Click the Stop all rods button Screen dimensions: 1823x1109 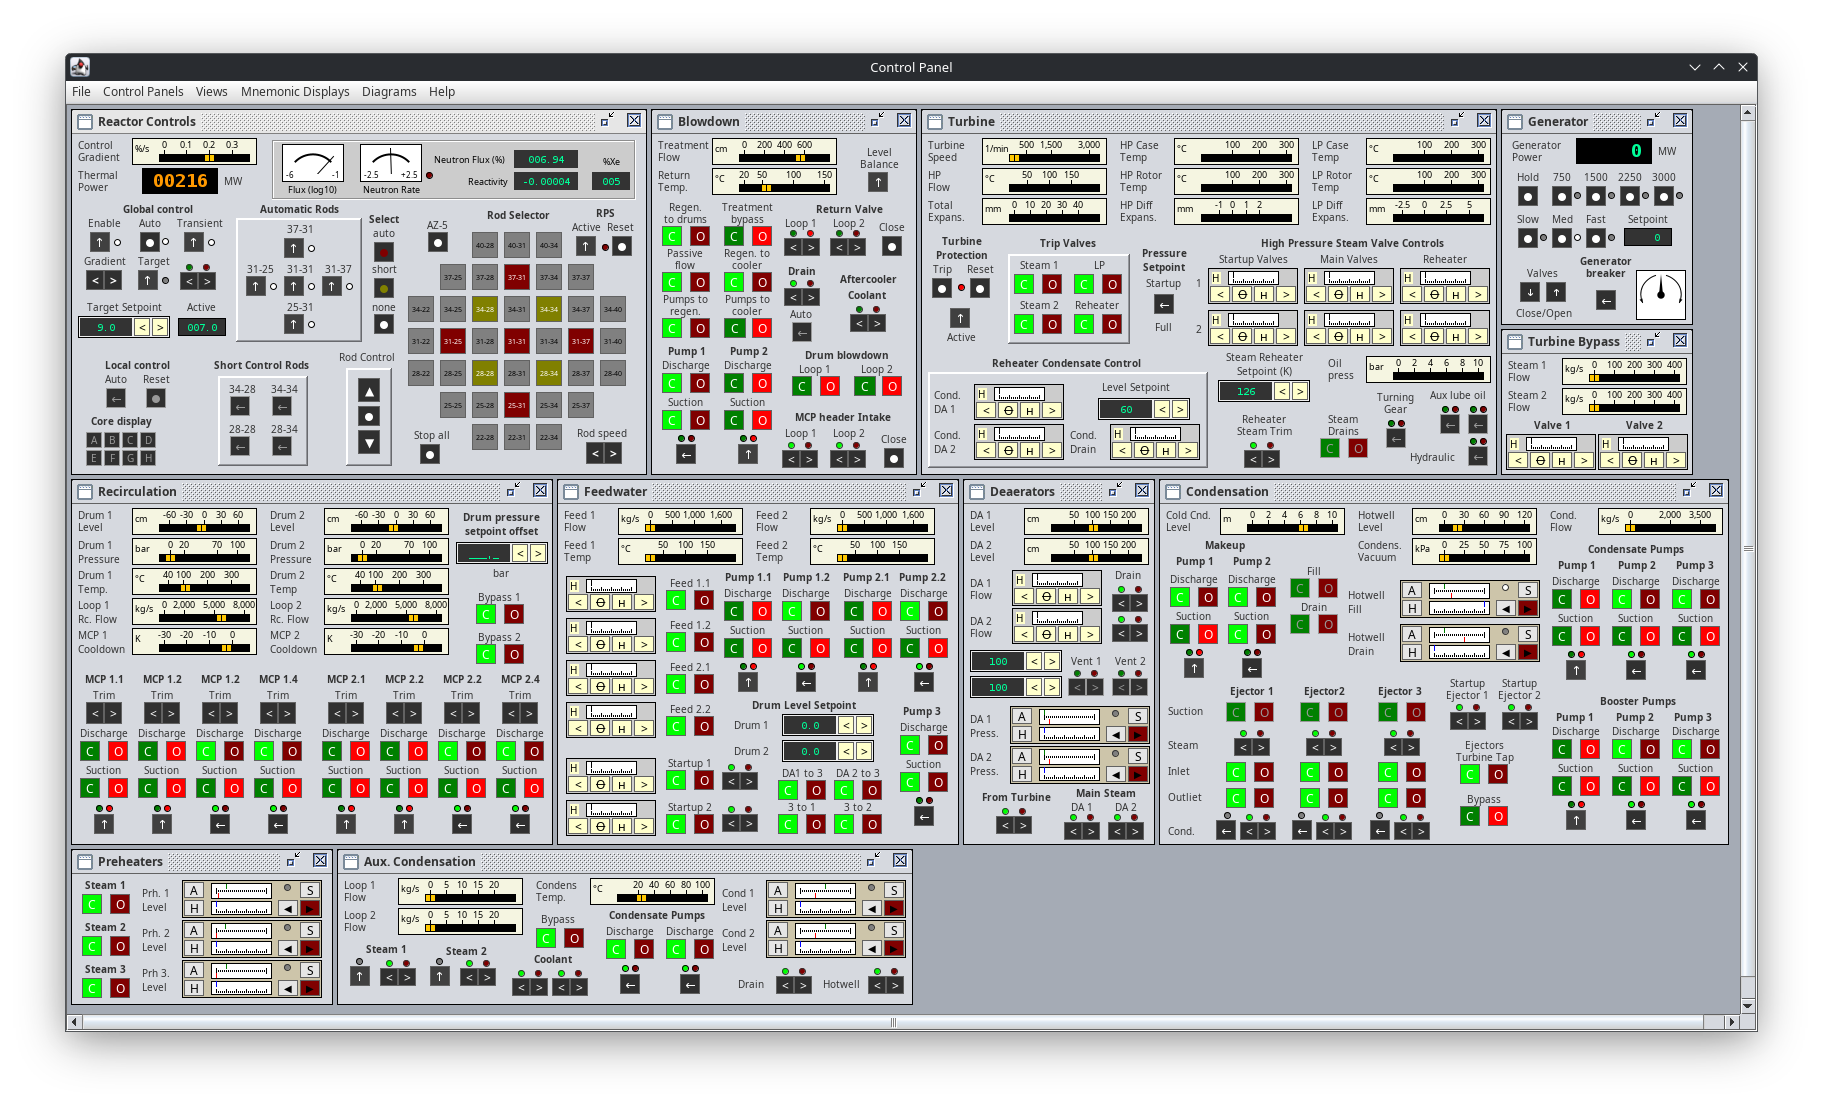[x=430, y=454]
